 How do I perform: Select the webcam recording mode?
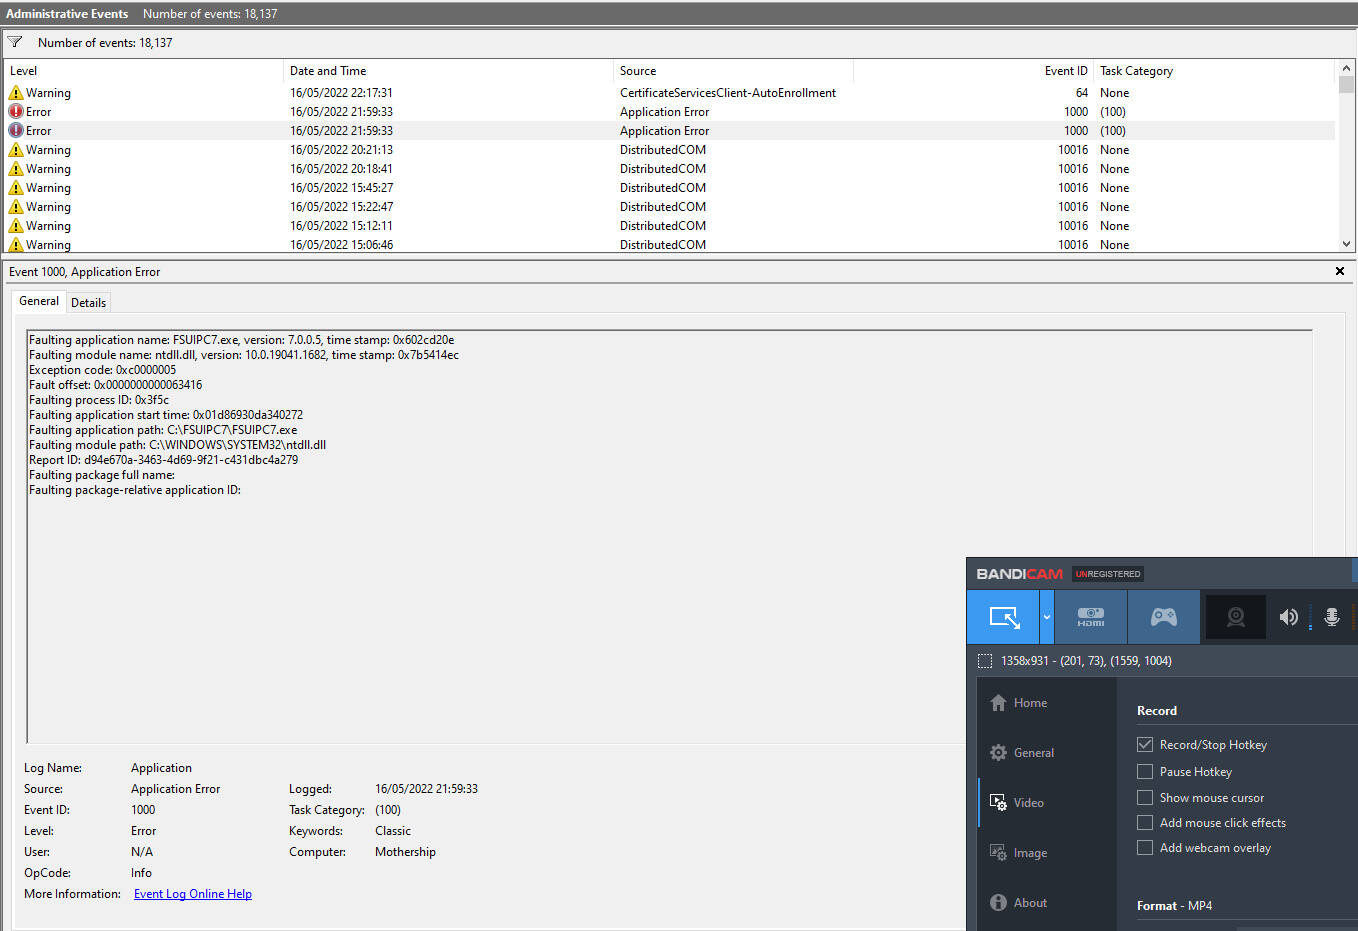click(1235, 617)
